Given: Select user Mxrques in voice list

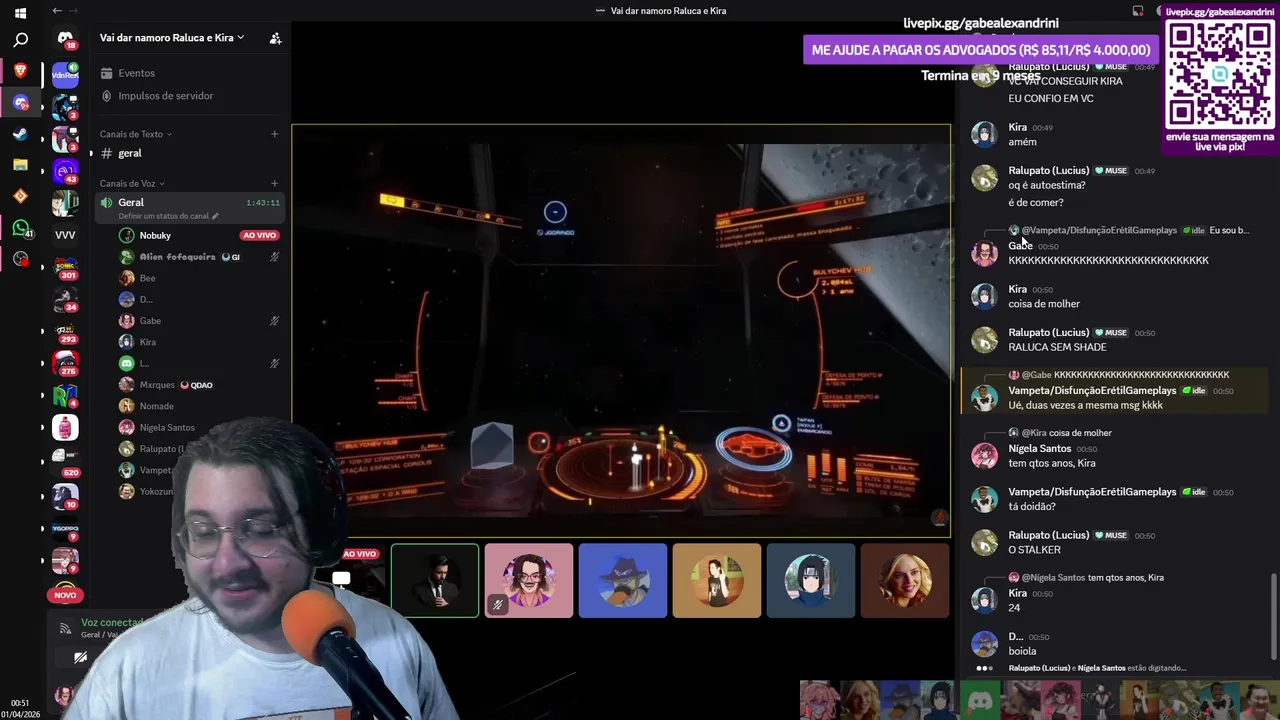Looking at the screenshot, I should [157, 385].
